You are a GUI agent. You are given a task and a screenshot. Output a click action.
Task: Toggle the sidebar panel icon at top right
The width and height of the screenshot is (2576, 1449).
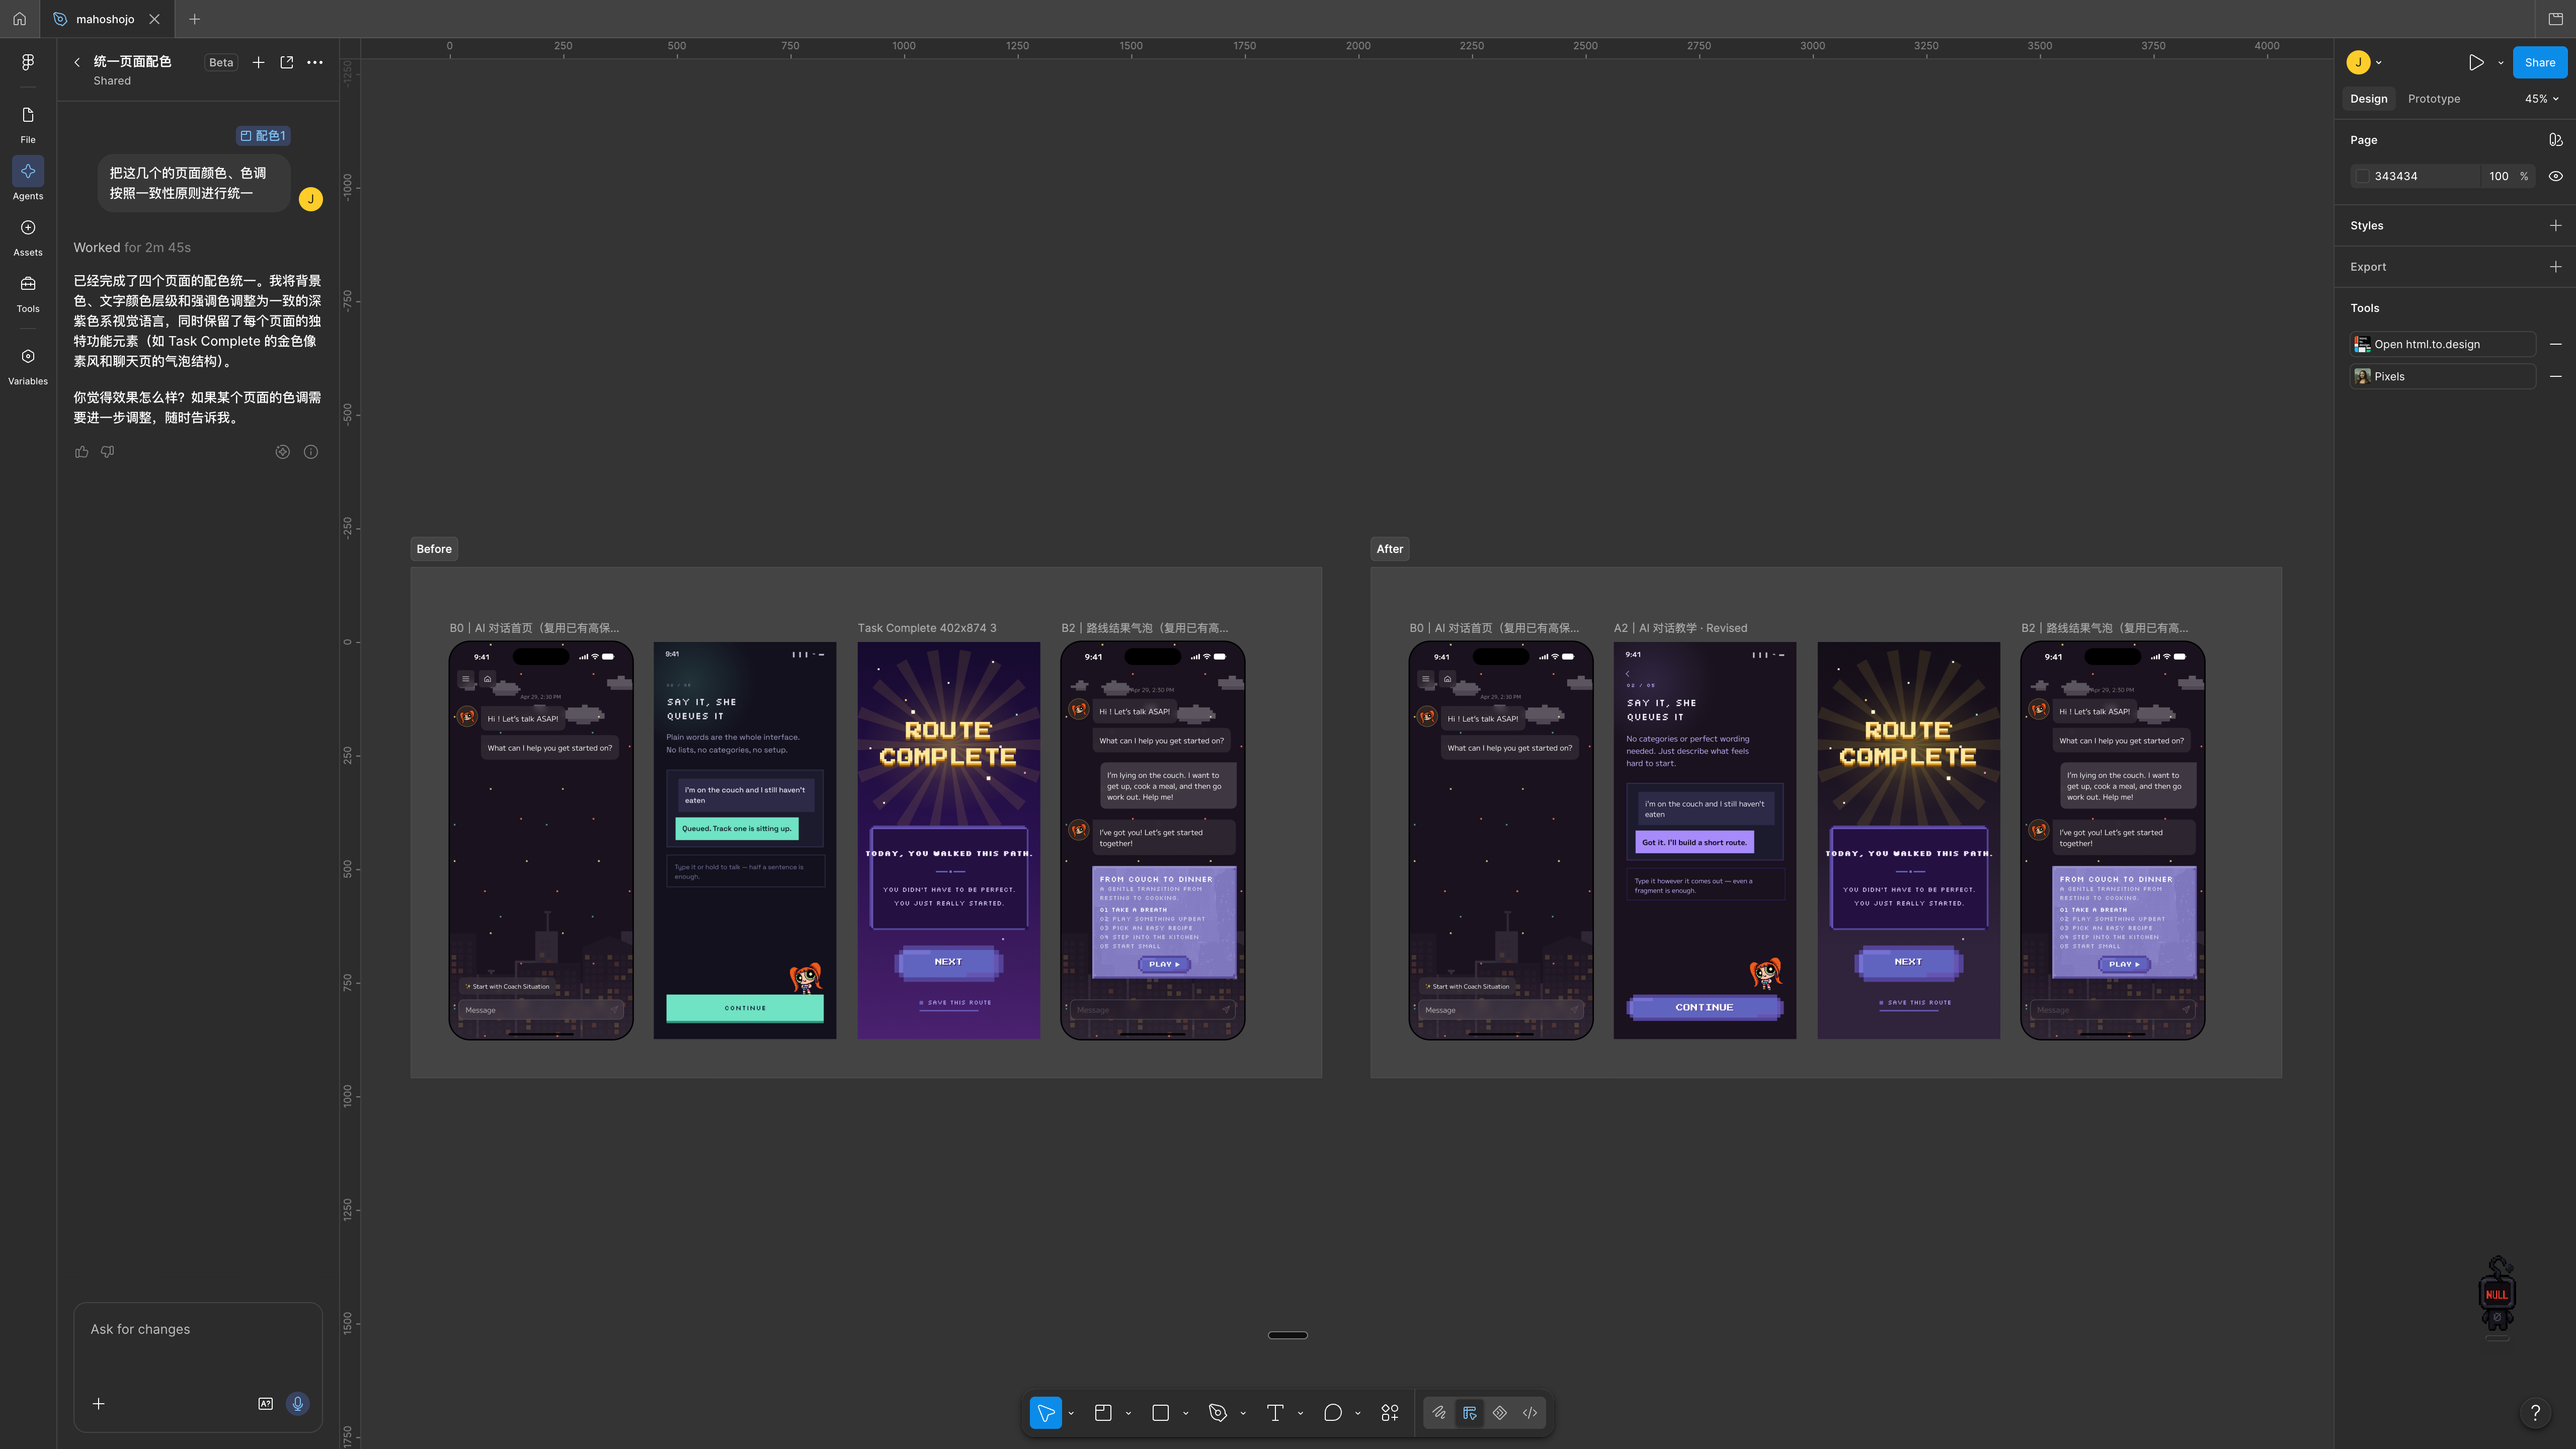2555,19
